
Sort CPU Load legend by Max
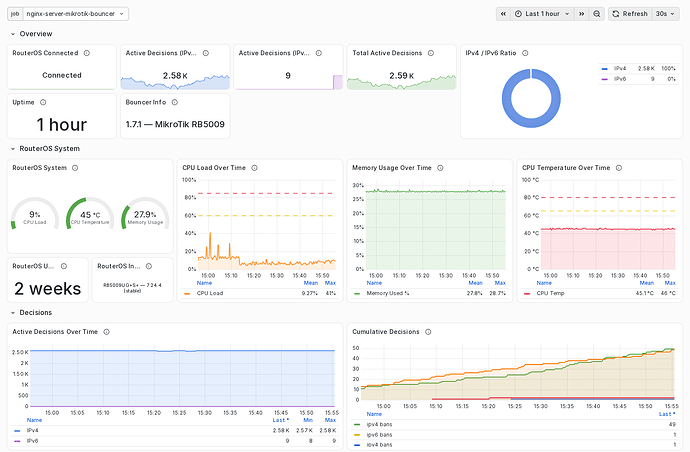(330, 283)
